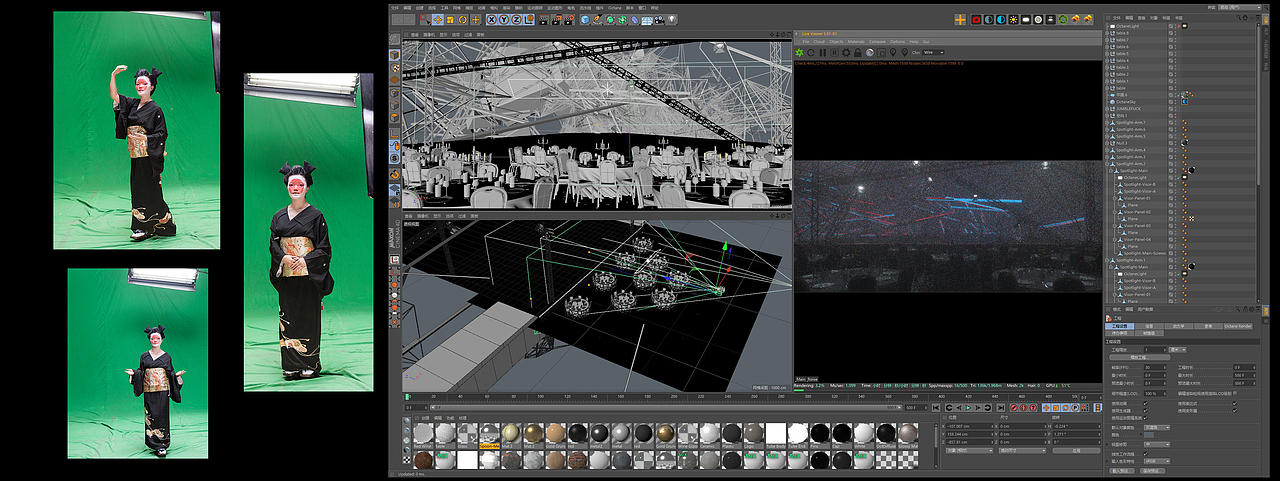Image resolution: width=1280 pixels, height=481 pixels.
Task: Toggle 使用变形器 checkbox
Action: 1235,411
